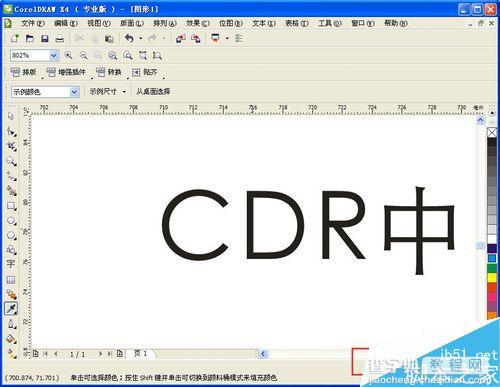Screen dimensions: 500x387
Task: Open the 工具 menu
Action: pos(330,23)
